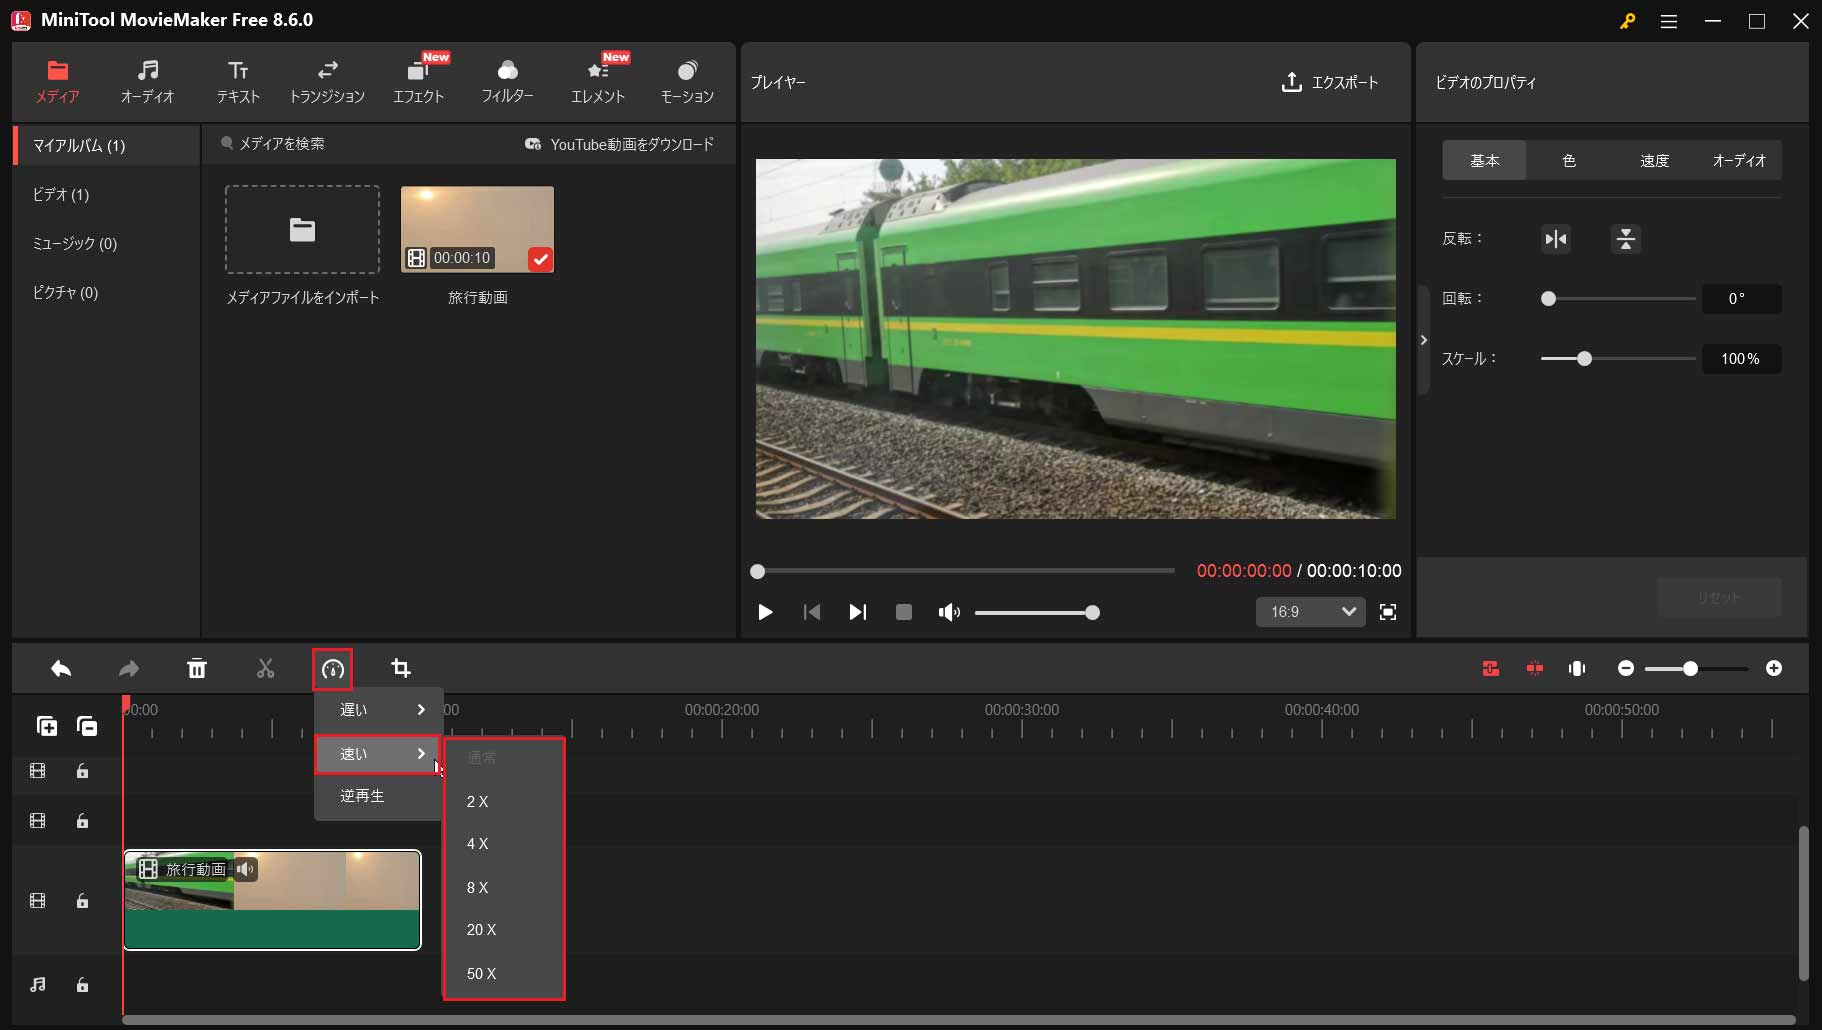This screenshot has width=1822, height=1030.
Task: Open the トランジション (Transitions) panel
Action: click(327, 80)
